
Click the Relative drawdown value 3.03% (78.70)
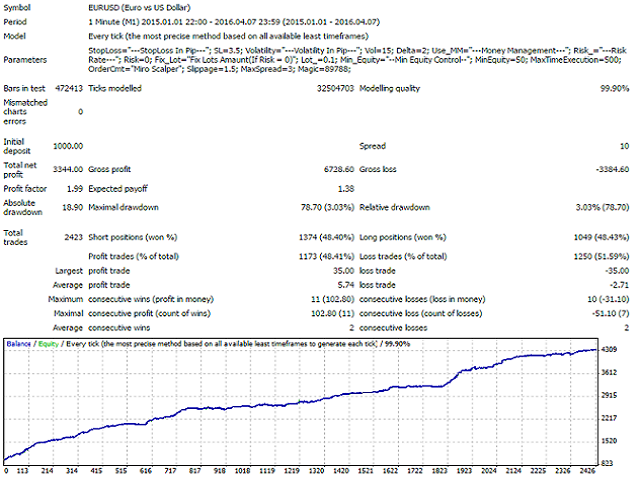[602, 208]
